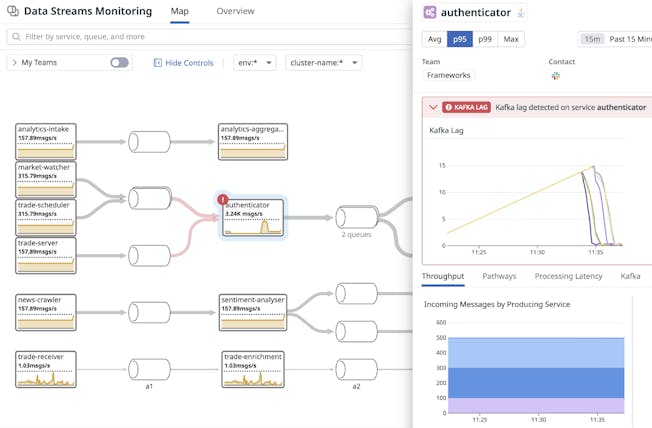Image resolution: width=652 pixels, height=428 pixels.
Task: Select the a1 queue cylinder
Action: pos(149,368)
